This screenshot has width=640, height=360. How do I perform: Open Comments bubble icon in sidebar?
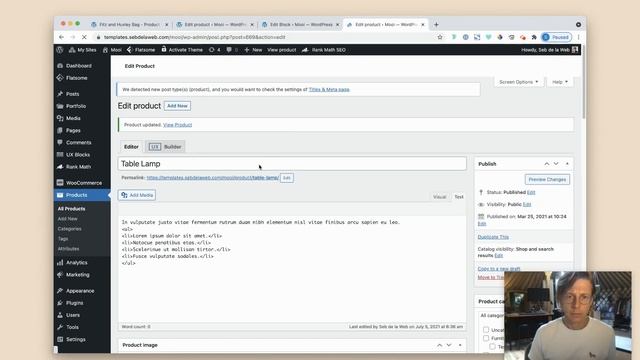click(60, 142)
